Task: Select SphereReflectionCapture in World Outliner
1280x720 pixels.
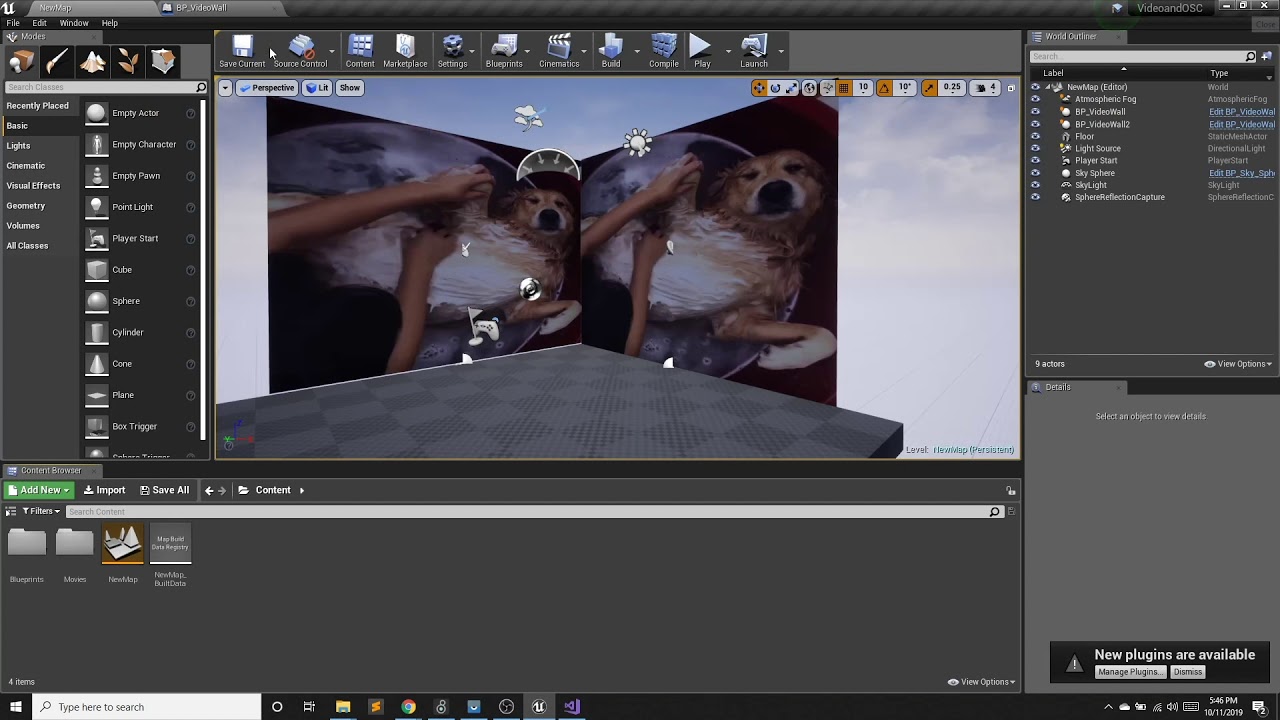Action: 1119,197
